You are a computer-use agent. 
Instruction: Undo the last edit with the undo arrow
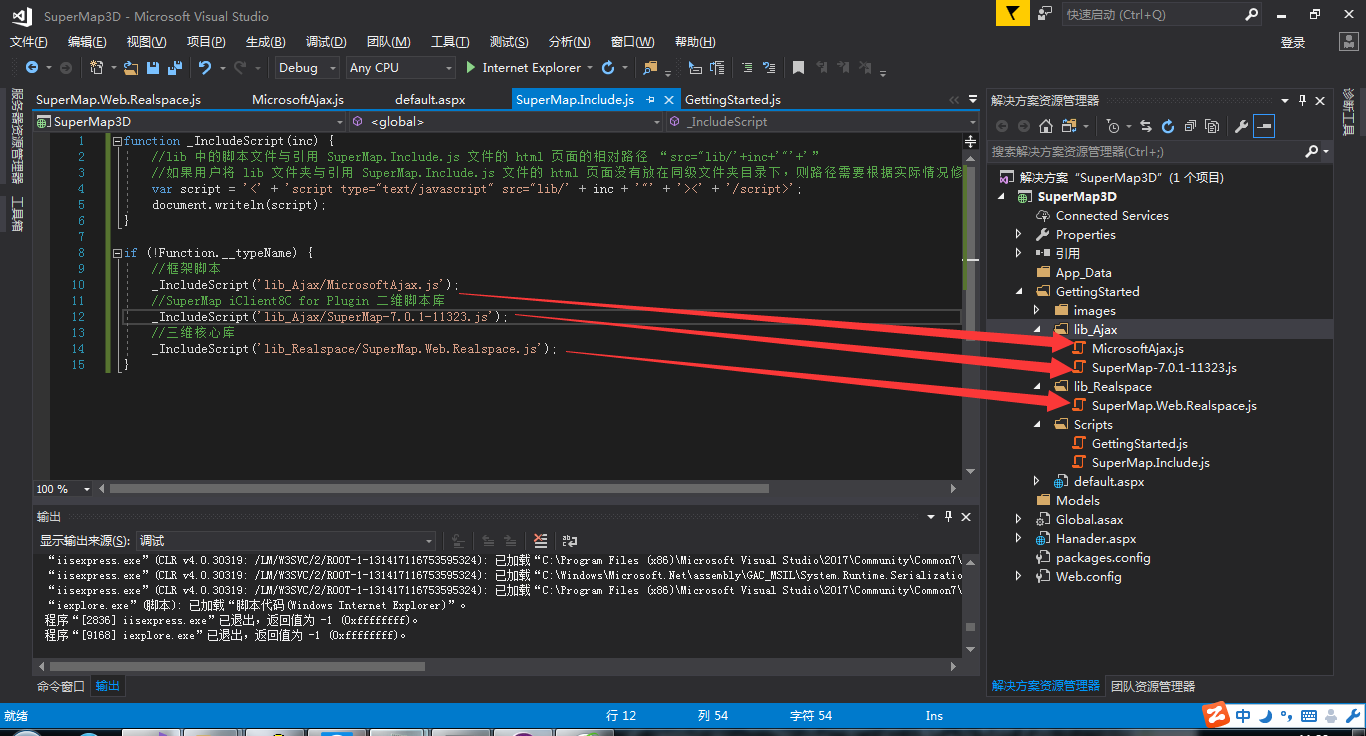pyautogui.click(x=205, y=68)
